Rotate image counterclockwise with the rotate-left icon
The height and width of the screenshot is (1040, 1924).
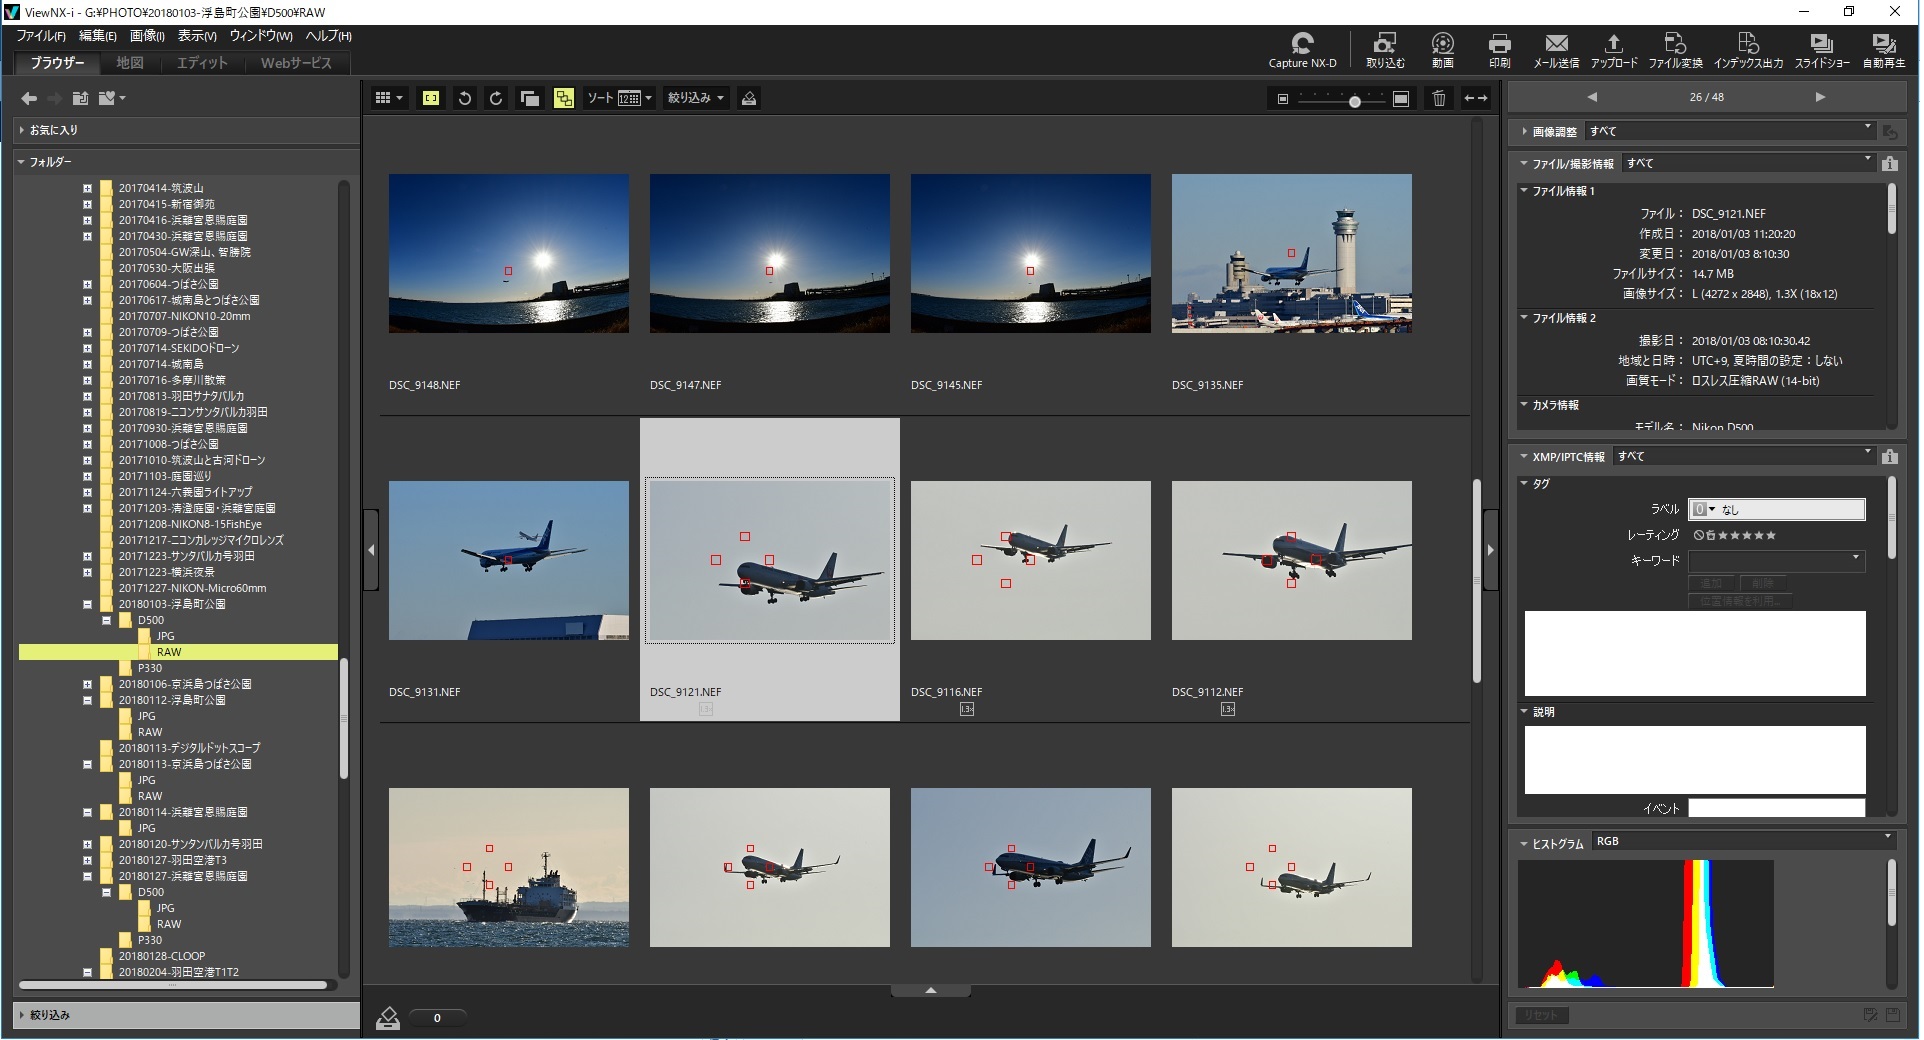pos(464,98)
